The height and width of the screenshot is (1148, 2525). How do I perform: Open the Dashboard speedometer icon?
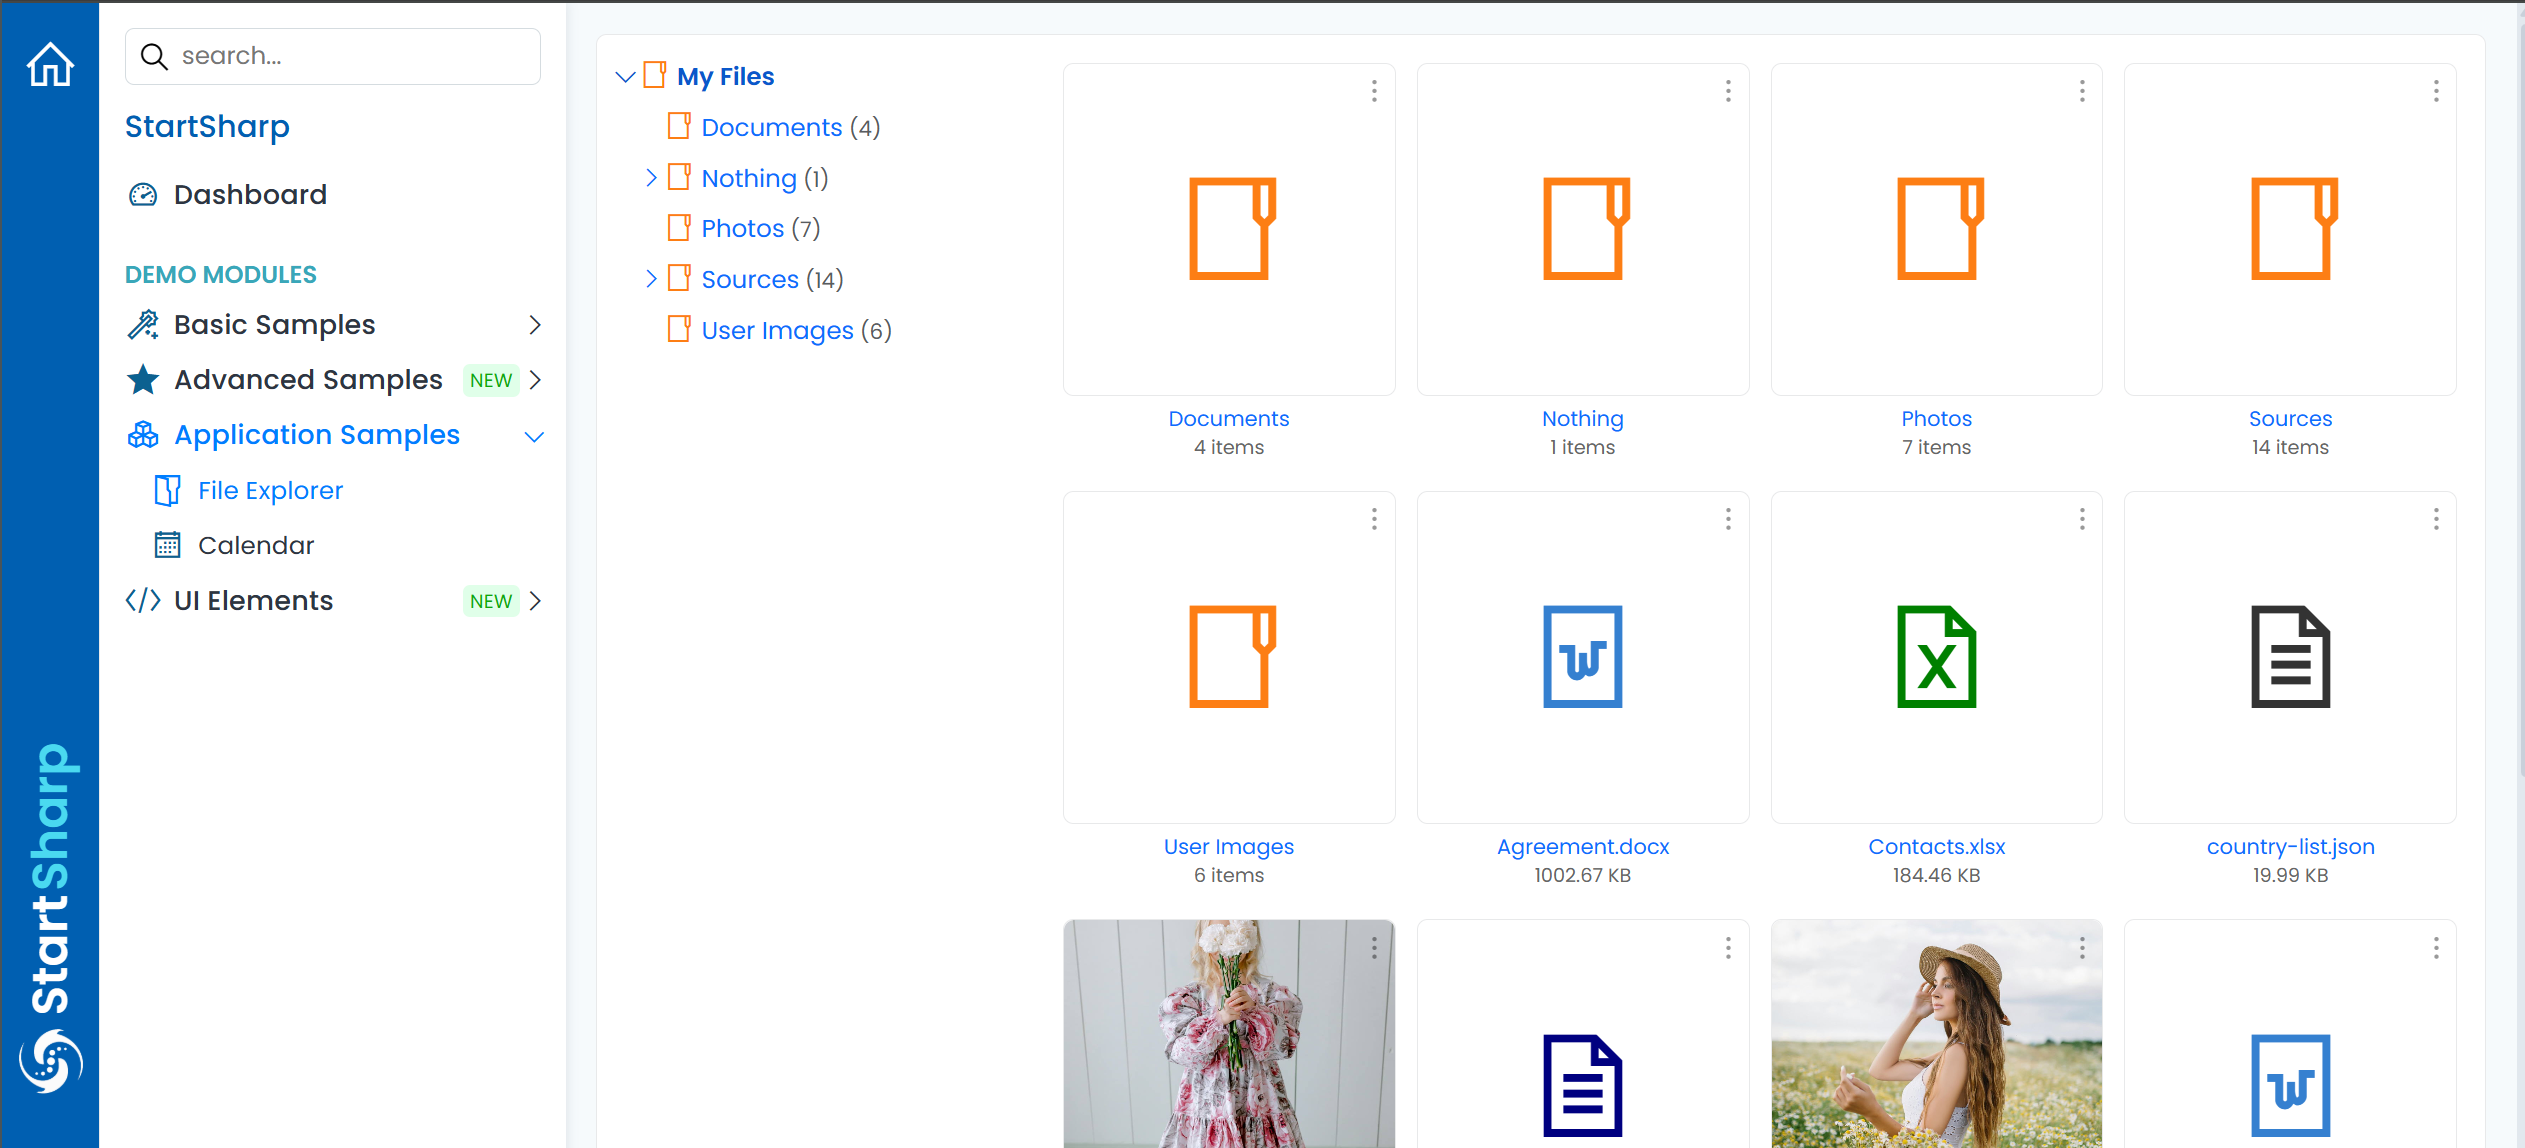[143, 195]
